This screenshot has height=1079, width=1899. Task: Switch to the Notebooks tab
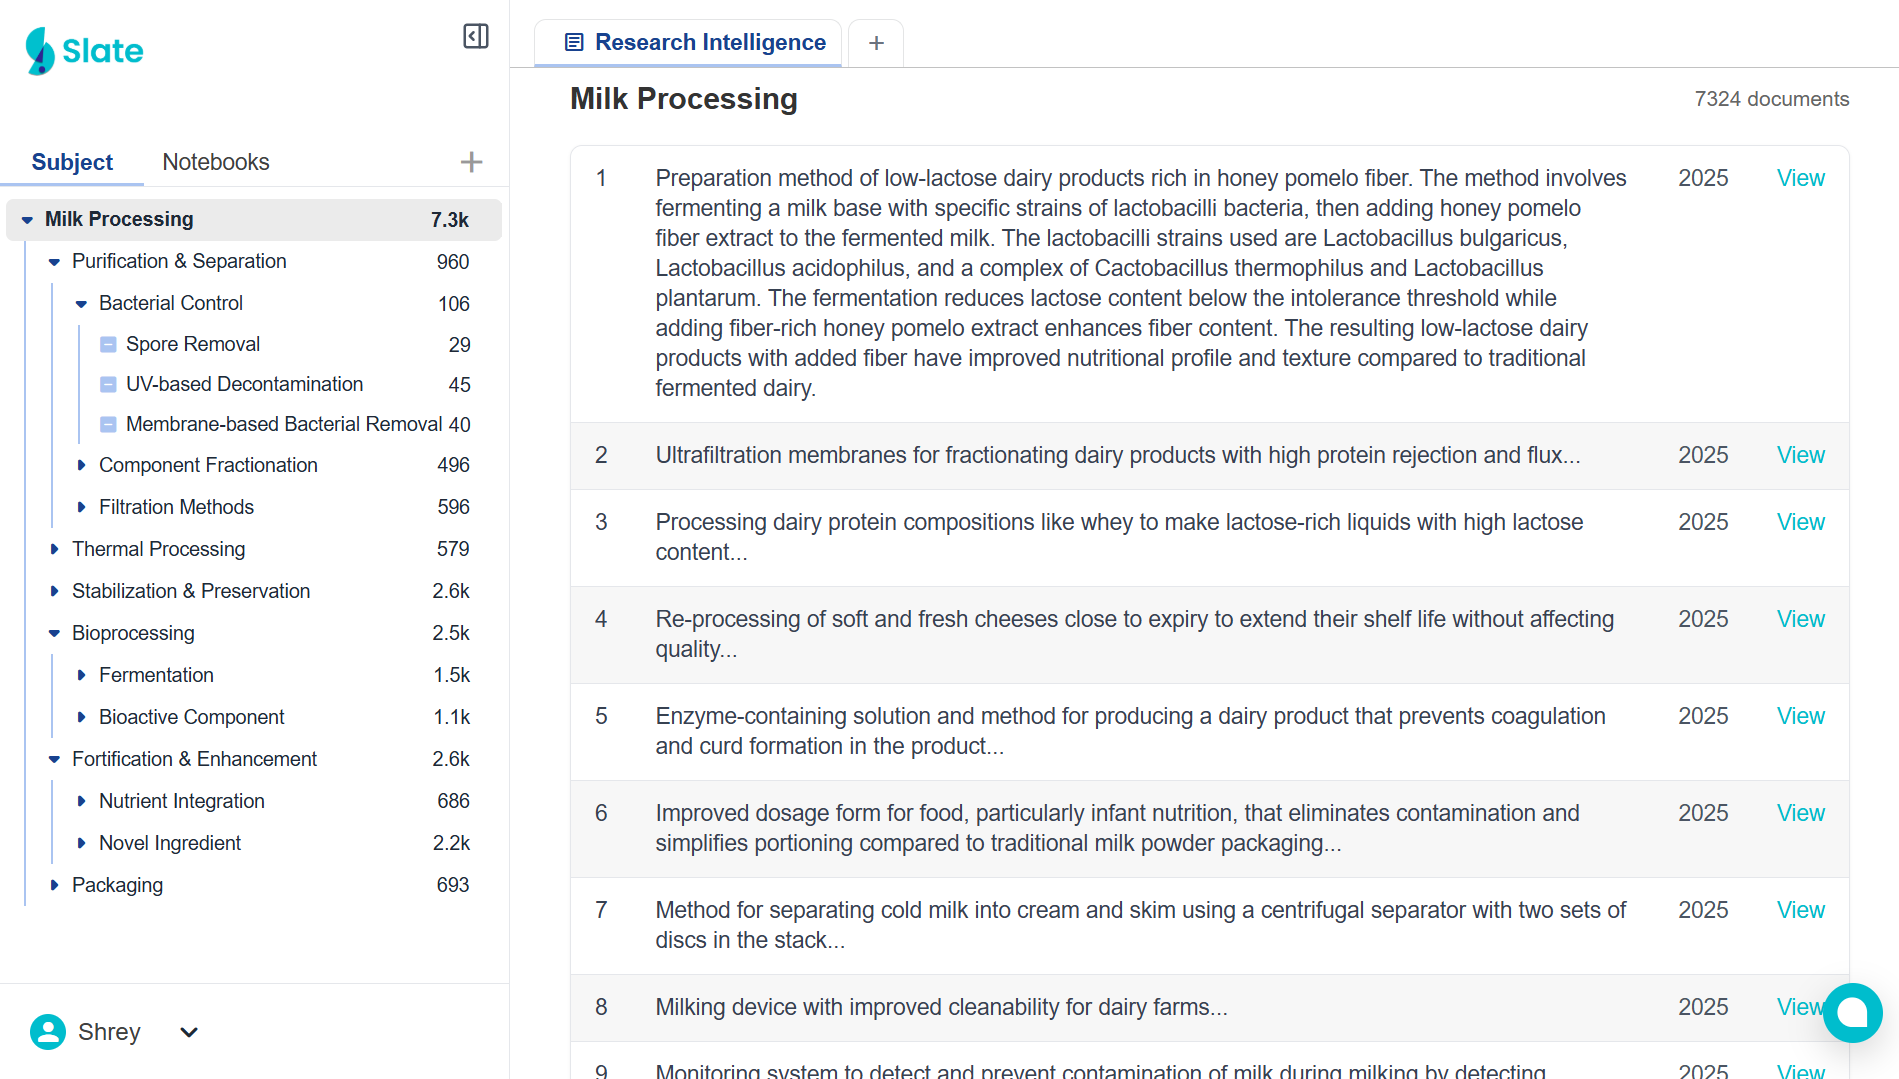point(216,162)
